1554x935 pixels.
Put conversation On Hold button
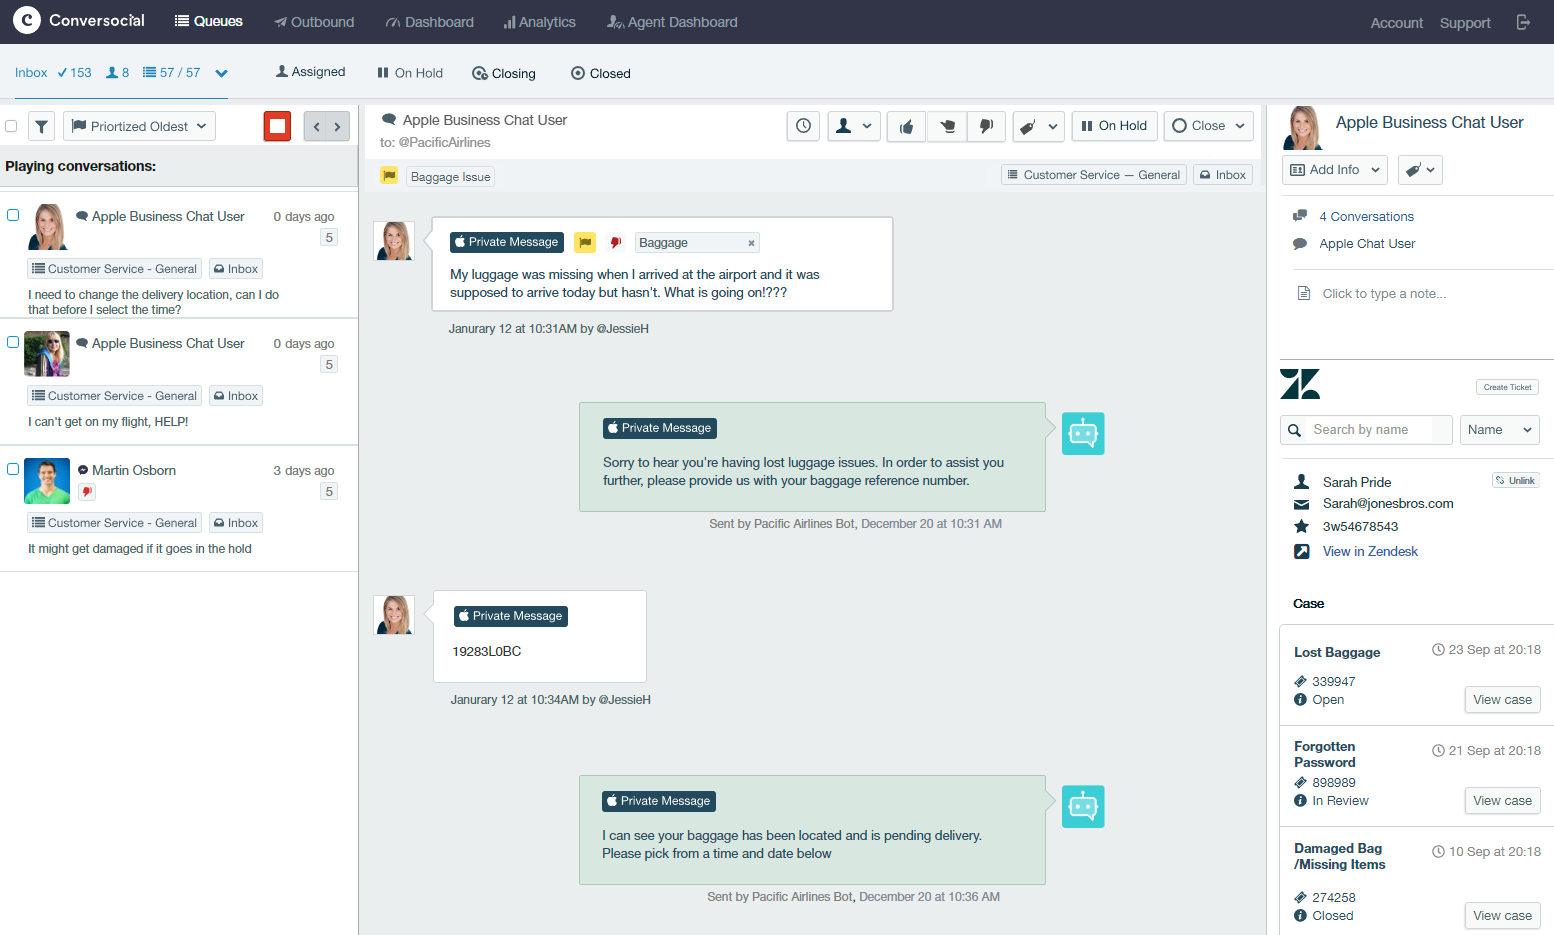1115,126
